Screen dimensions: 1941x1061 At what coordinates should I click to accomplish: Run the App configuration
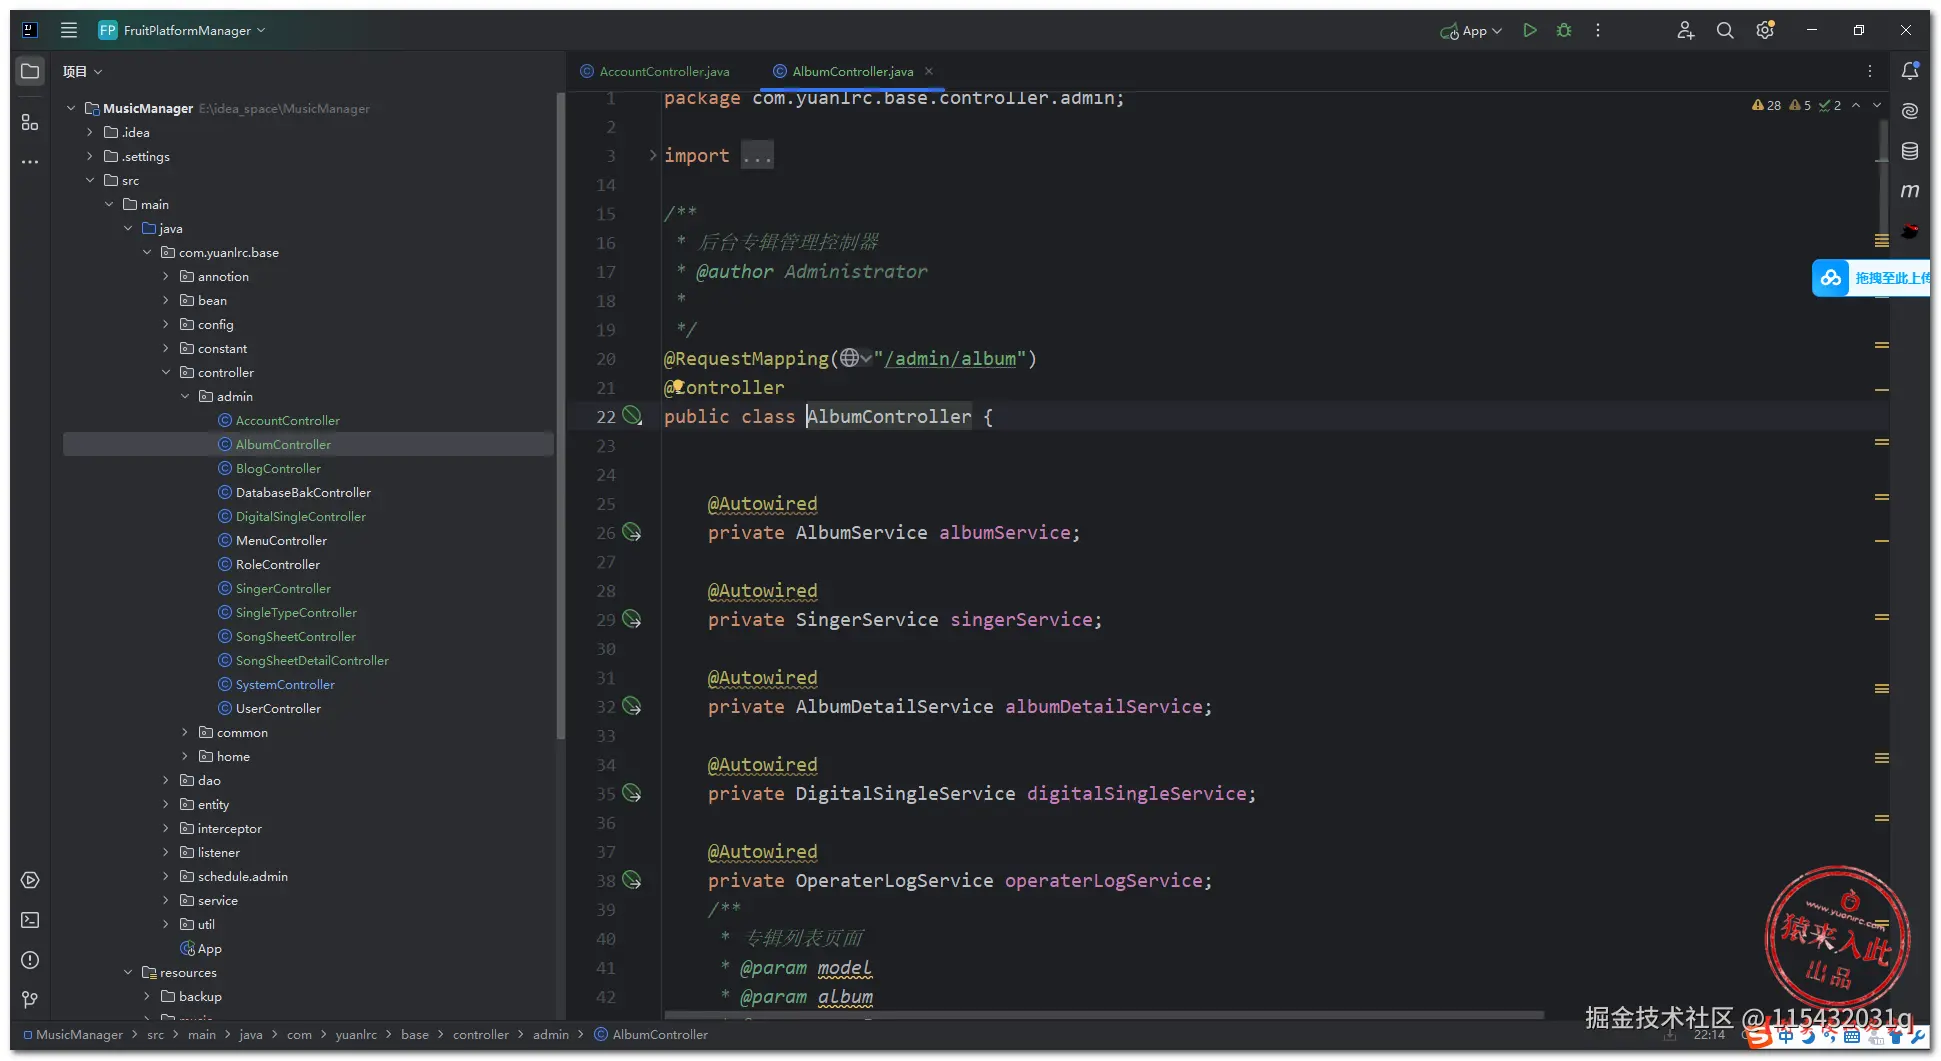(x=1529, y=30)
